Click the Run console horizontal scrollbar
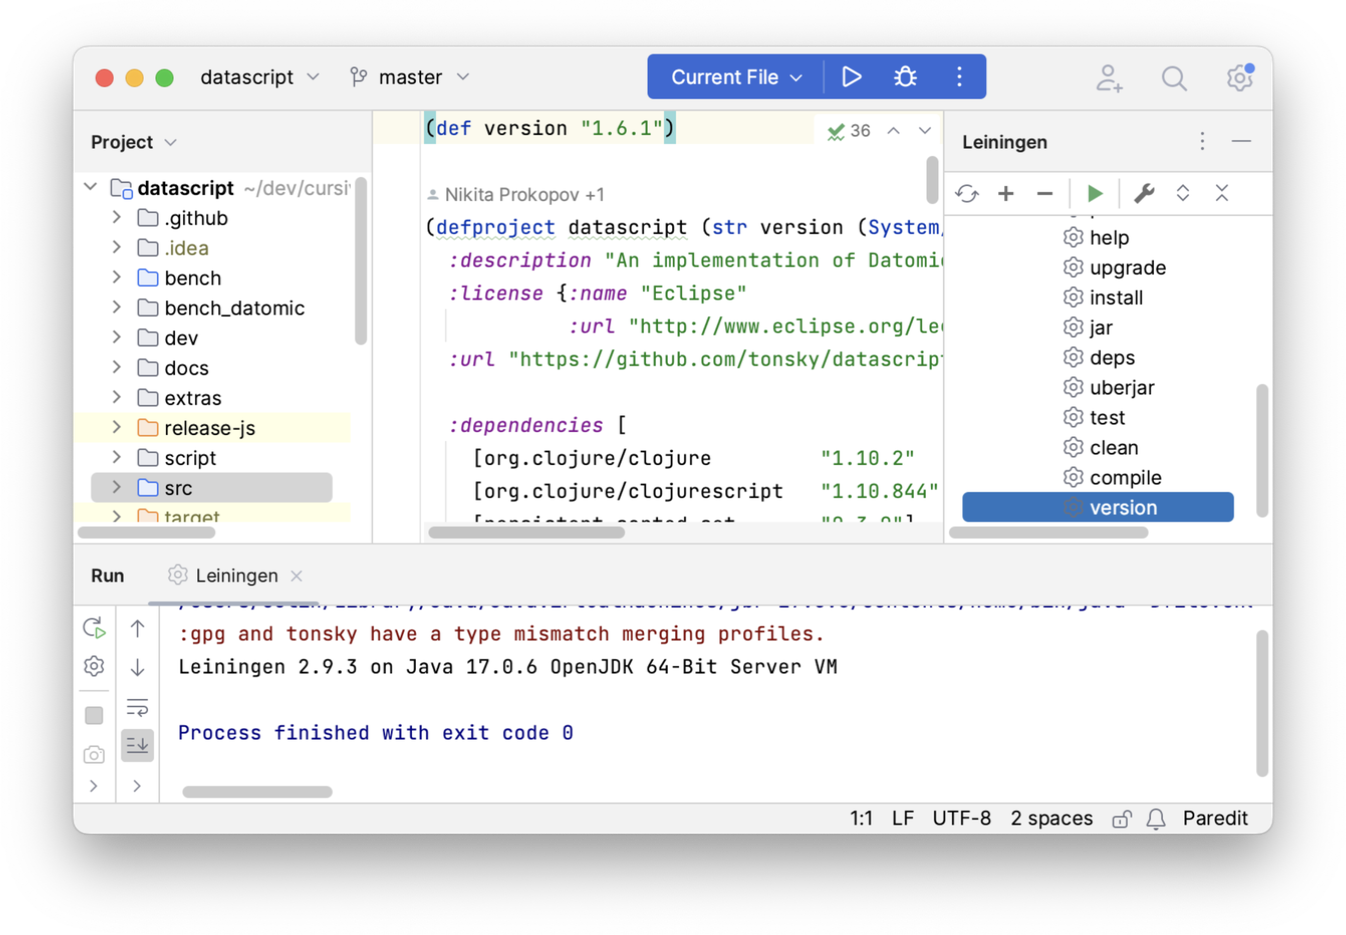The height and width of the screenshot is (935, 1346). (257, 792)
